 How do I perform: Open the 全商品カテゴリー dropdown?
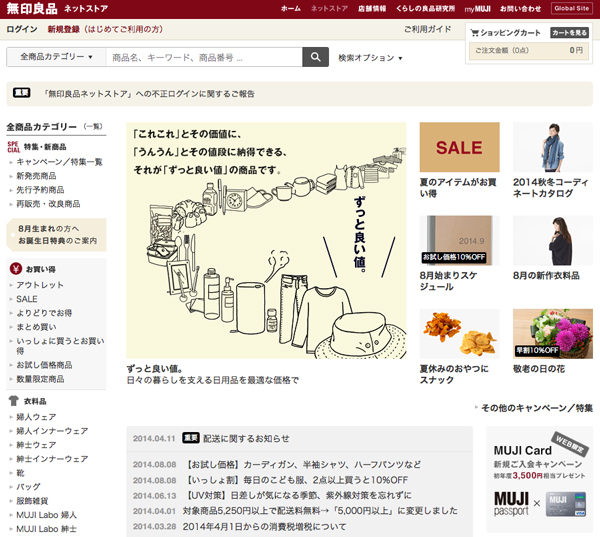(x=56, y=57)
